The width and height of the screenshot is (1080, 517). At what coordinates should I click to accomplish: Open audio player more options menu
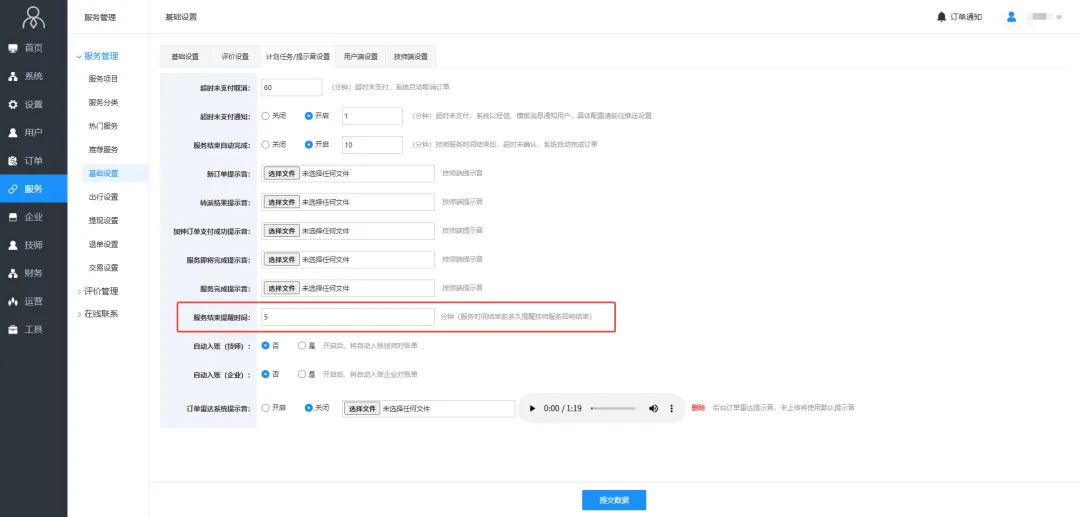point(672,408)
